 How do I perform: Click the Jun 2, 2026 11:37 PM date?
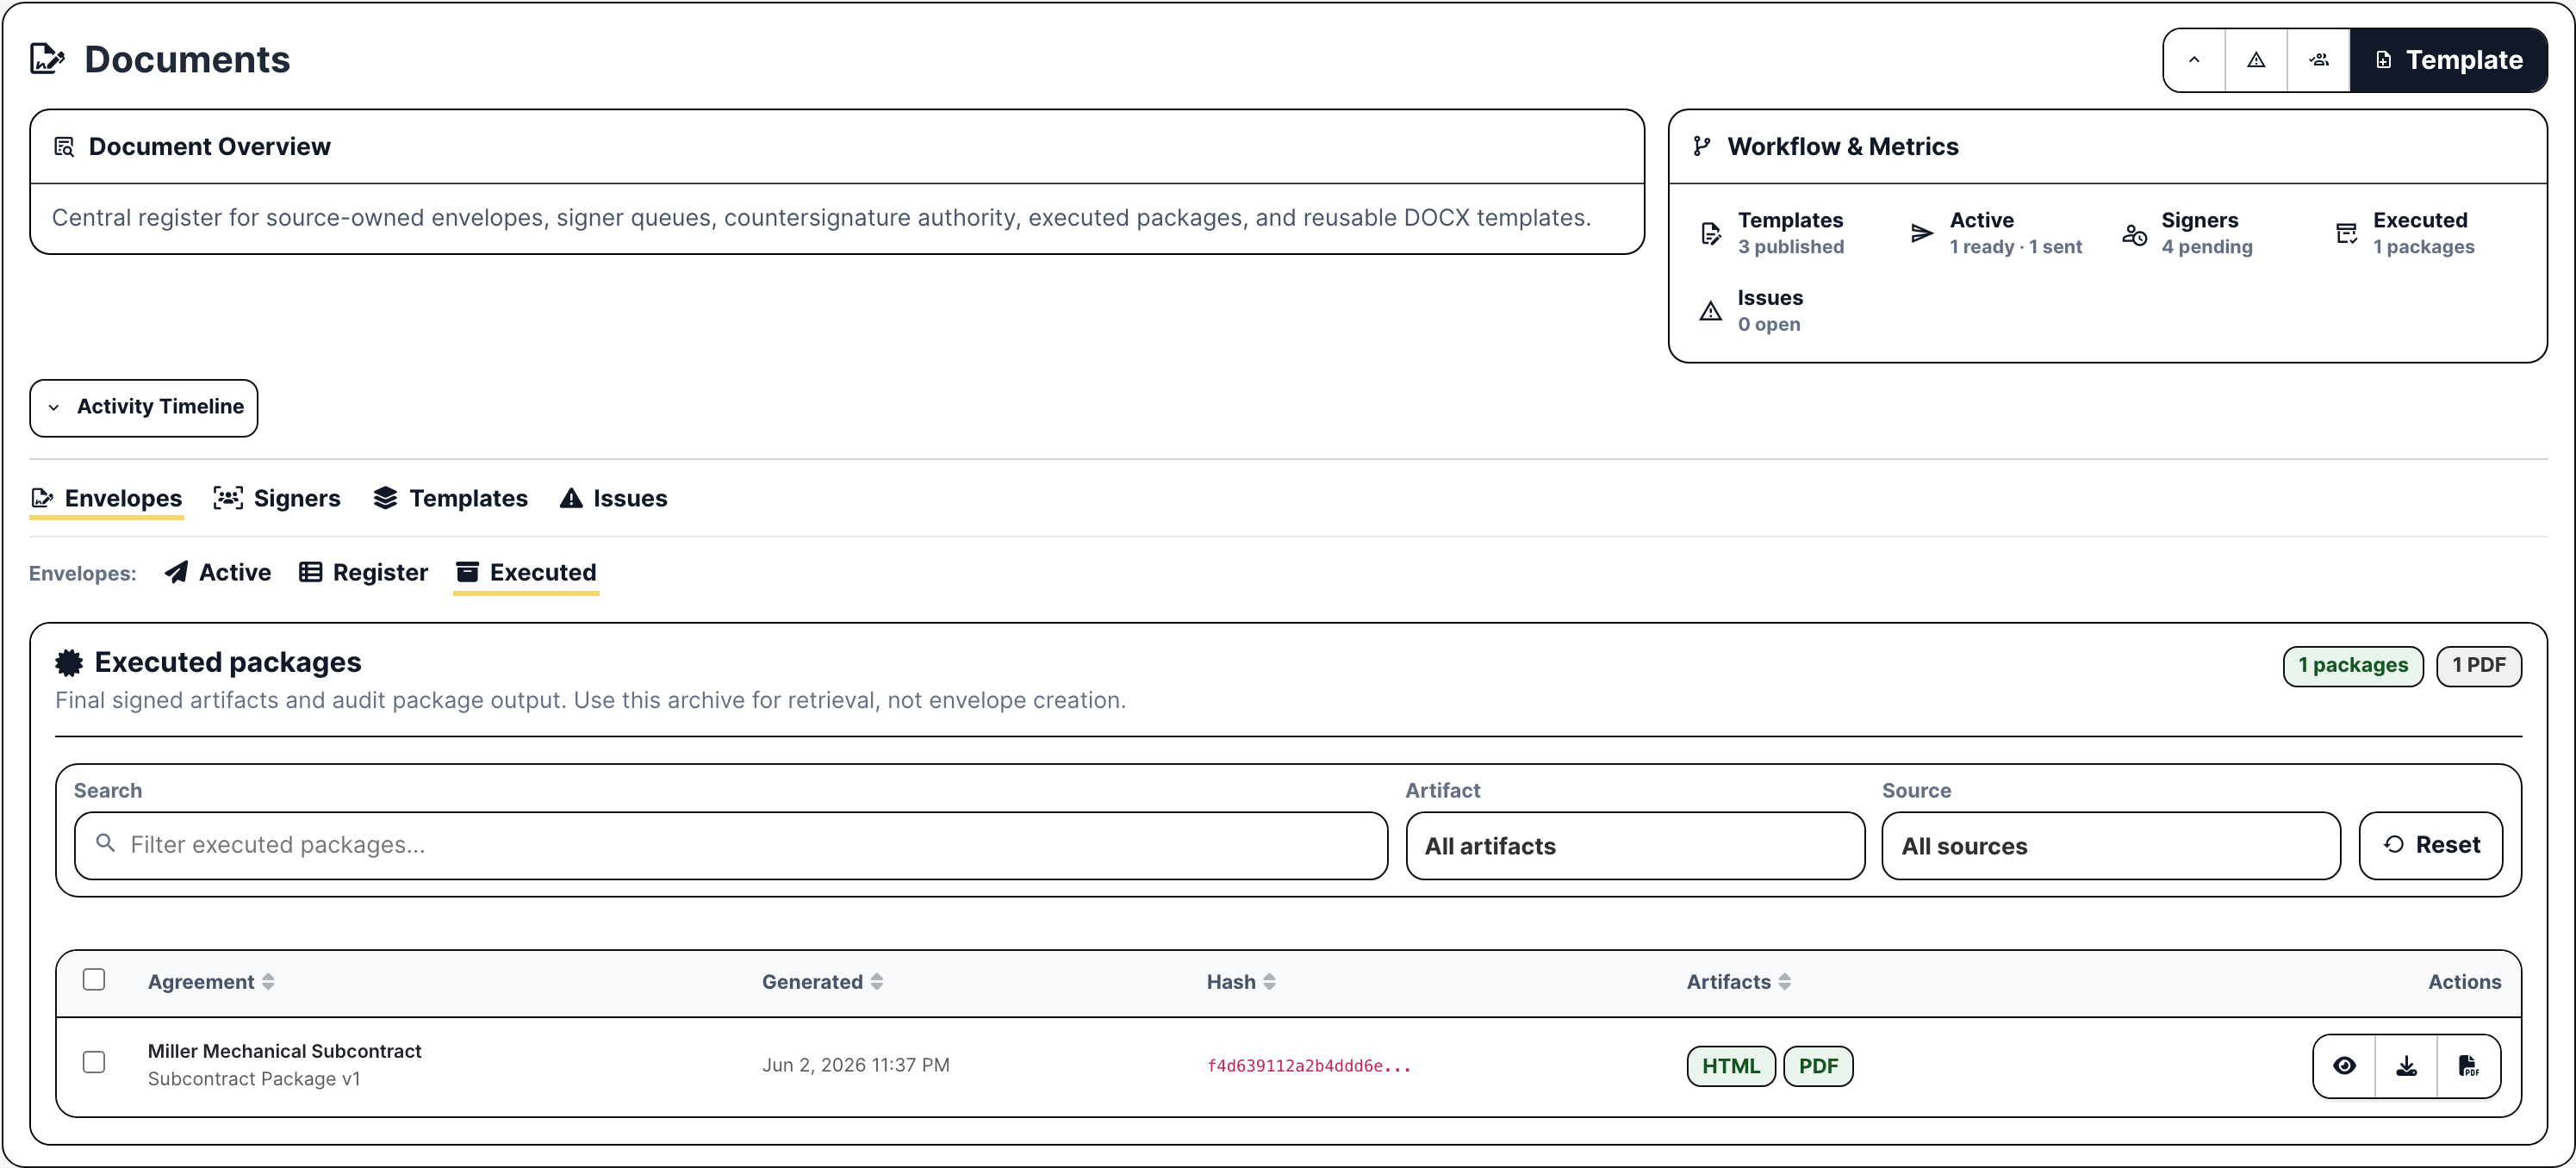[856, 1065]
